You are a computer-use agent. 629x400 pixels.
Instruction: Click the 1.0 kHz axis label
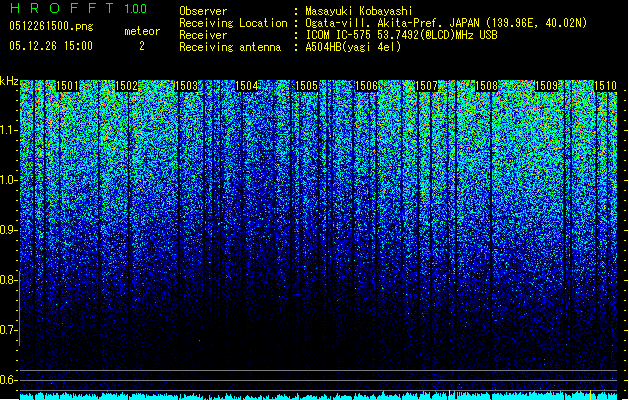[8, 180]
